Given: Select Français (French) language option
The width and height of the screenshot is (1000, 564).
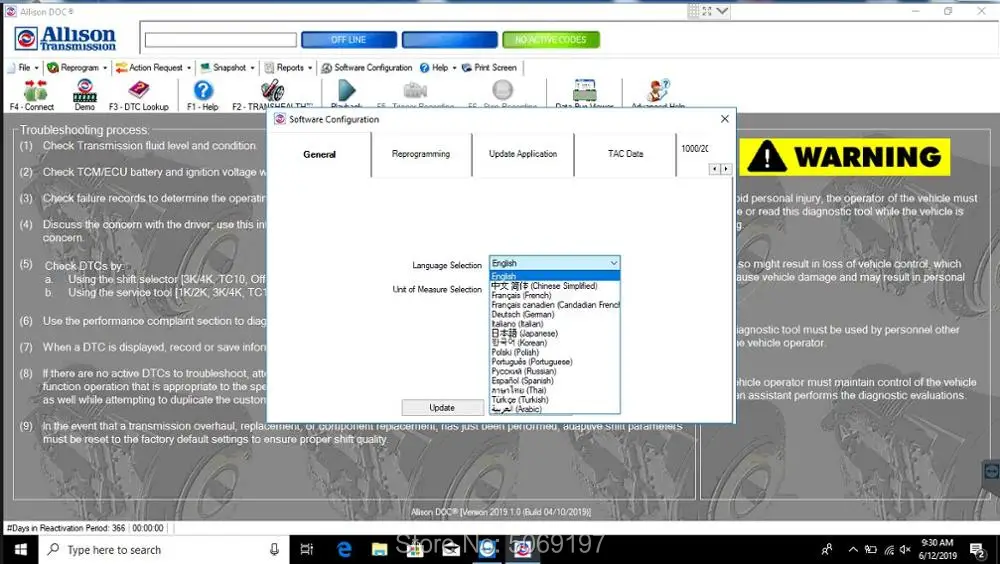Looking at the screenshot, I should [x=554, y=295].
